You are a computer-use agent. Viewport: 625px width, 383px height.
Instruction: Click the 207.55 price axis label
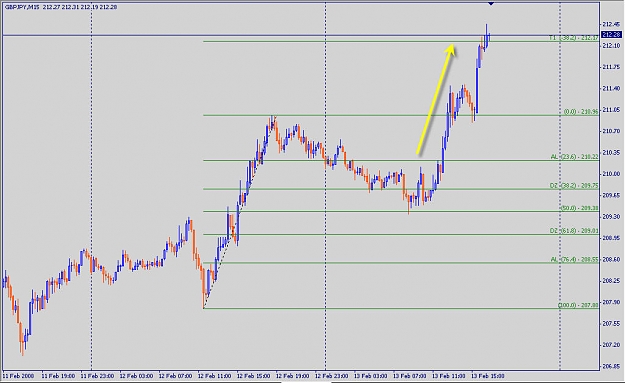click(611, 323)
